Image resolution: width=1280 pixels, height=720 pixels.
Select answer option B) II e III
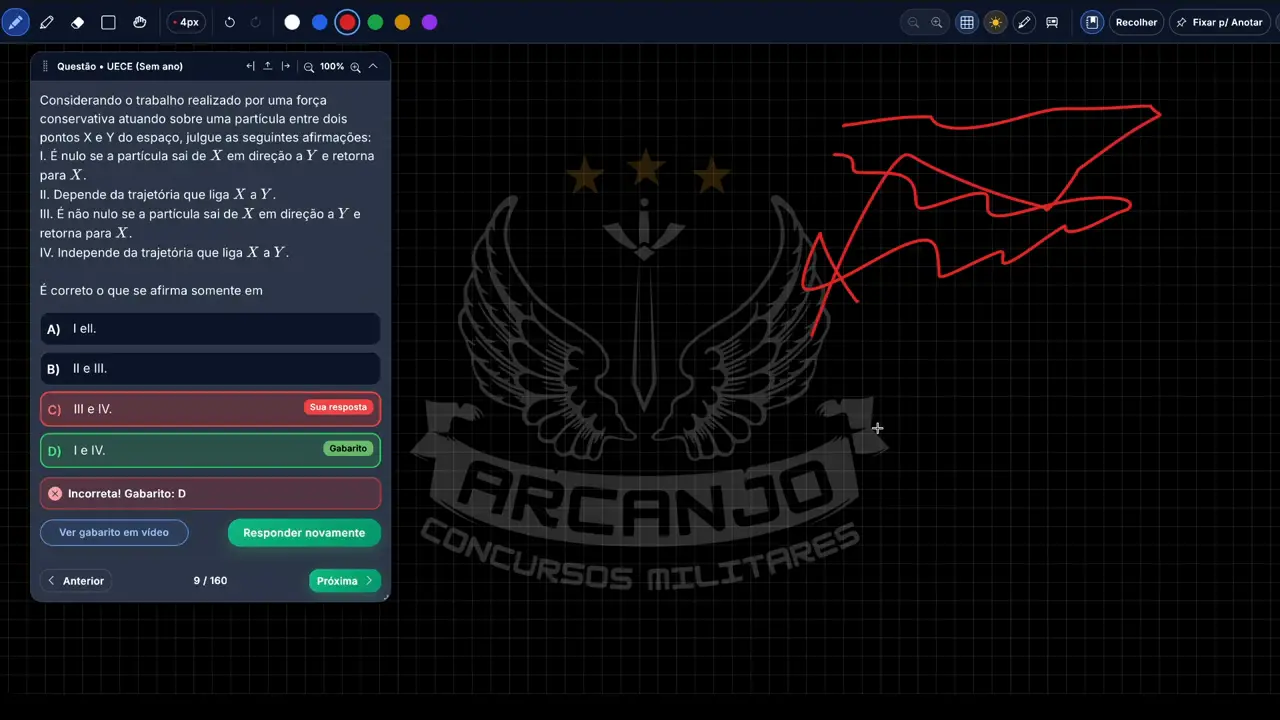210,369
